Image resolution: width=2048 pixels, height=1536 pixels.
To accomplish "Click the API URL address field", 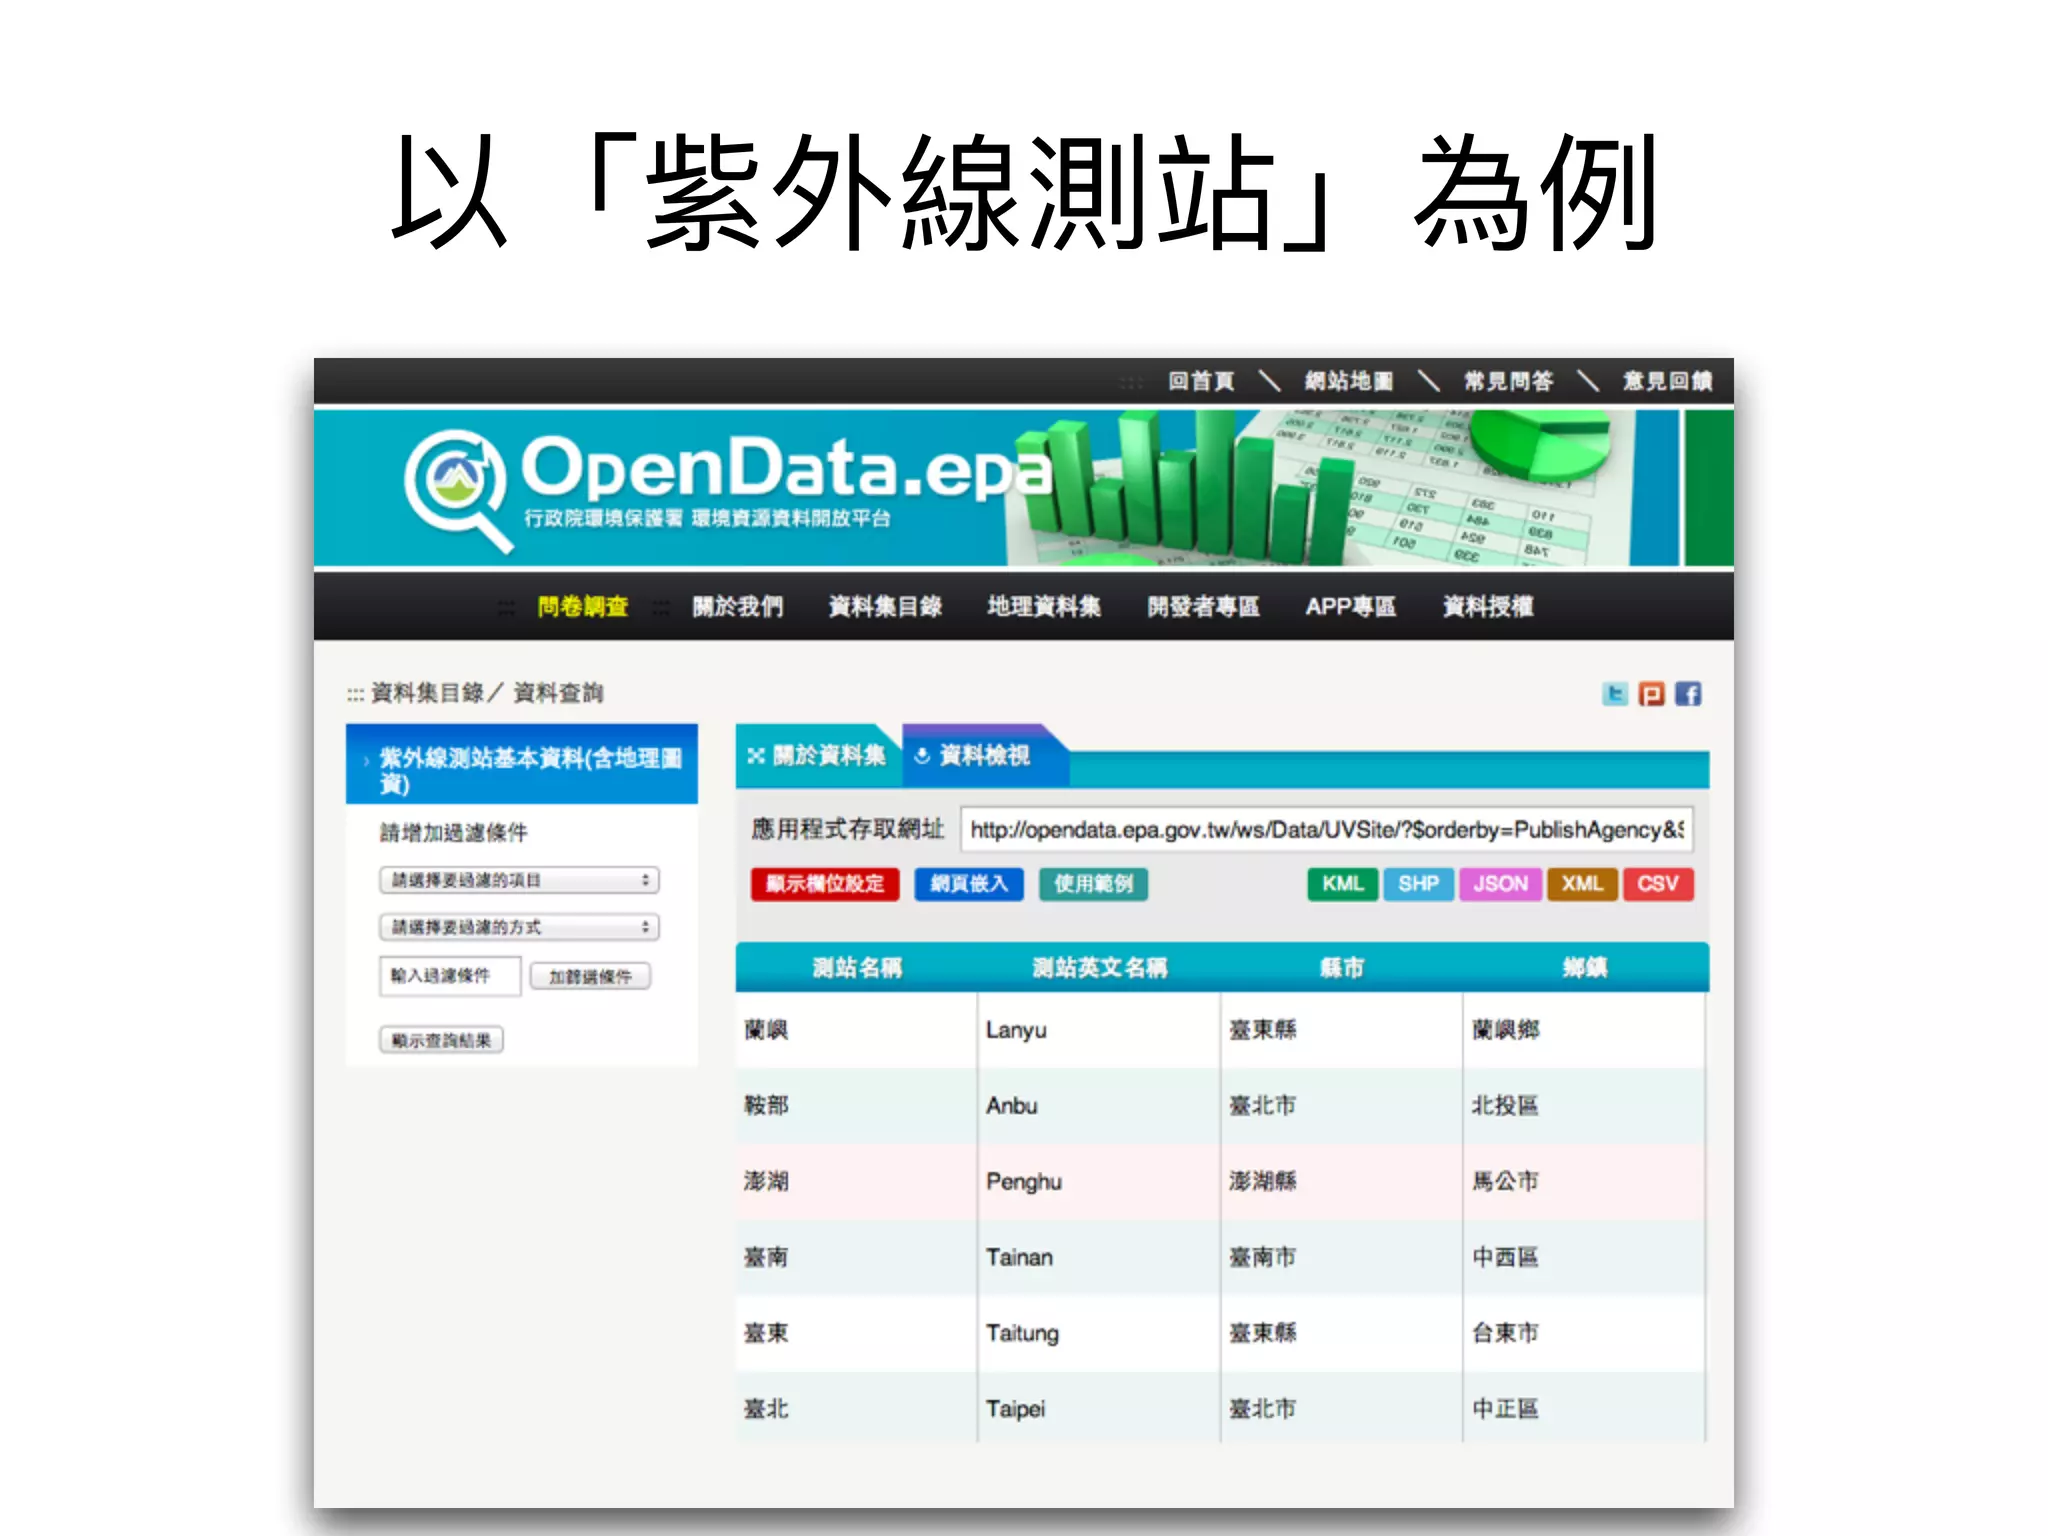I will tap(1326, 830).
